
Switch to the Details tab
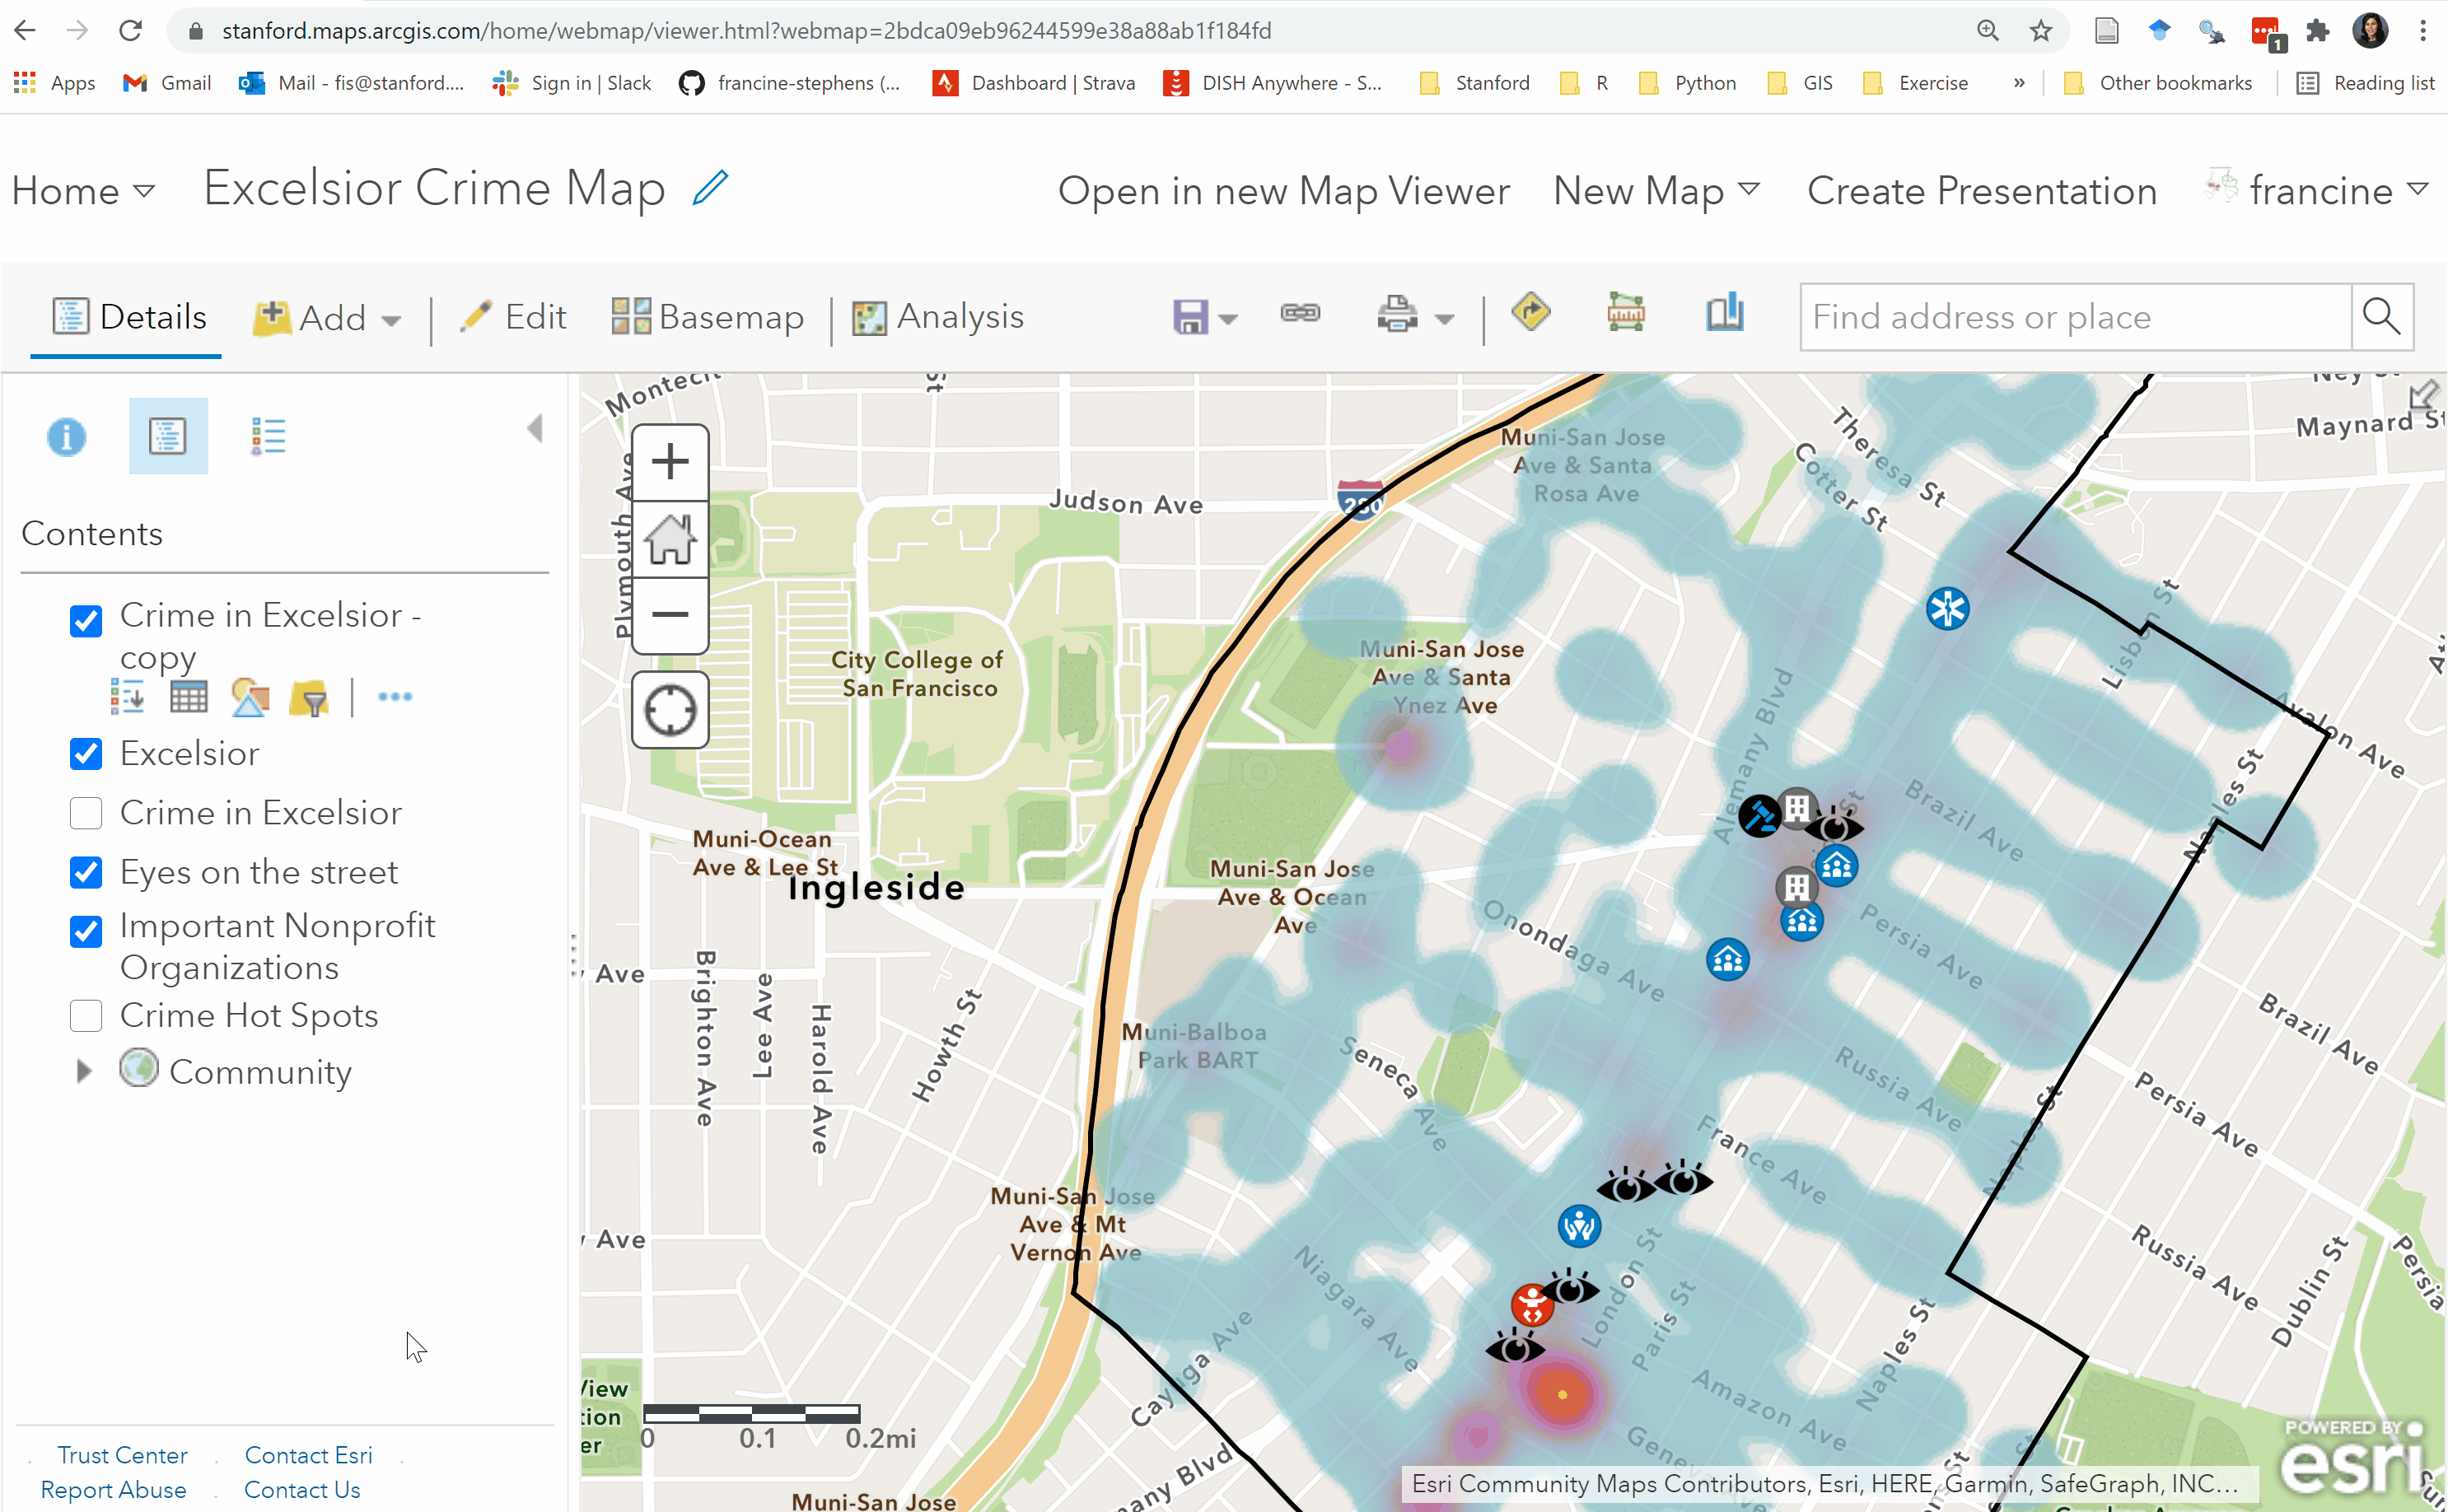[129, 317]
